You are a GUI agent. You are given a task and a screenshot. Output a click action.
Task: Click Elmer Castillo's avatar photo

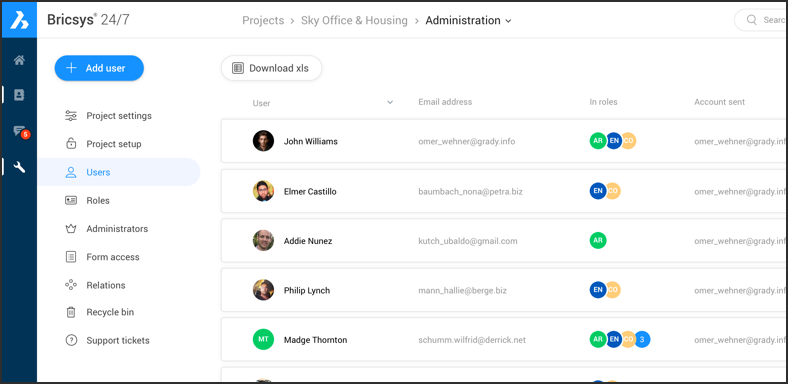click(263, 191)
